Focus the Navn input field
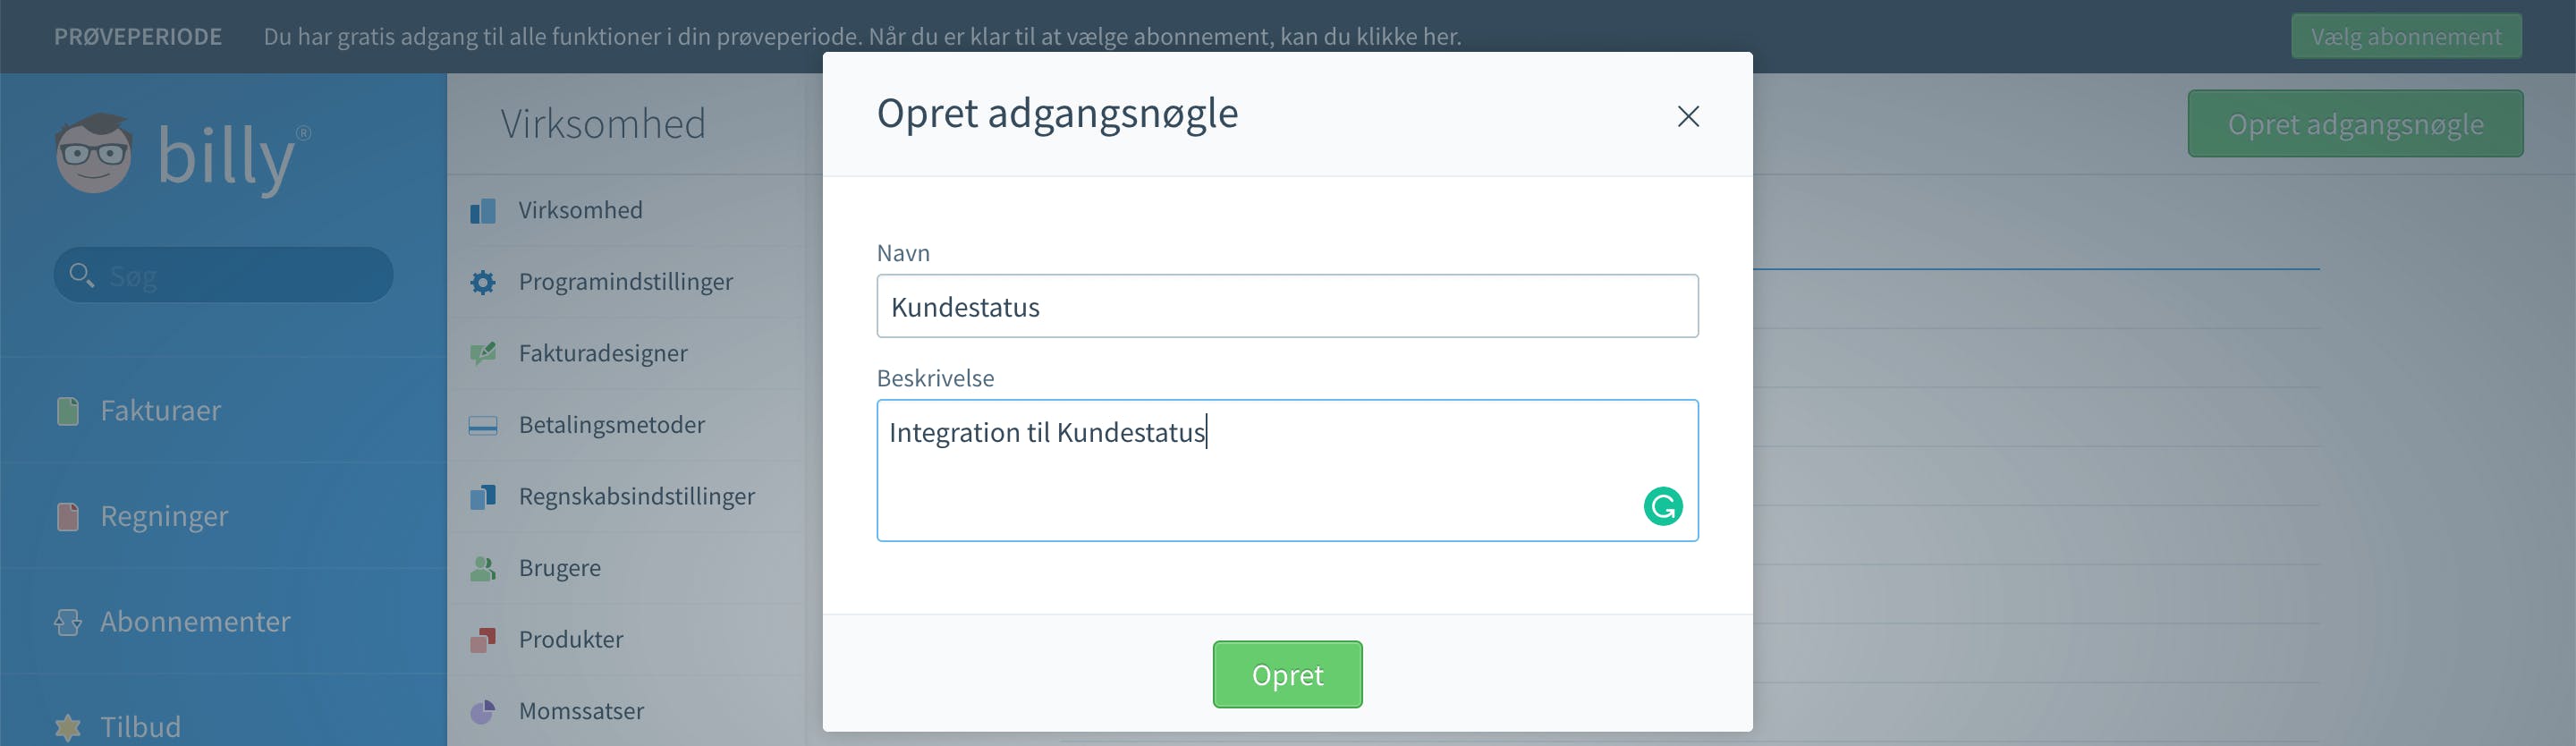The width and height of the screenshot is (2576, 746). (1287, 306)
